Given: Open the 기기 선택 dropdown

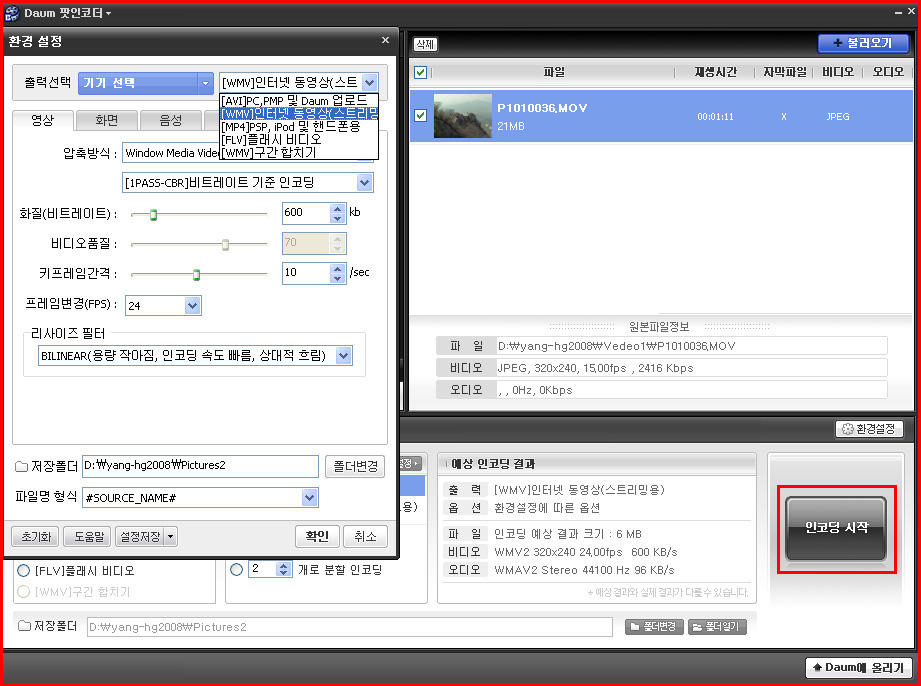Looking at the screenshot, I should click(146, 83).
